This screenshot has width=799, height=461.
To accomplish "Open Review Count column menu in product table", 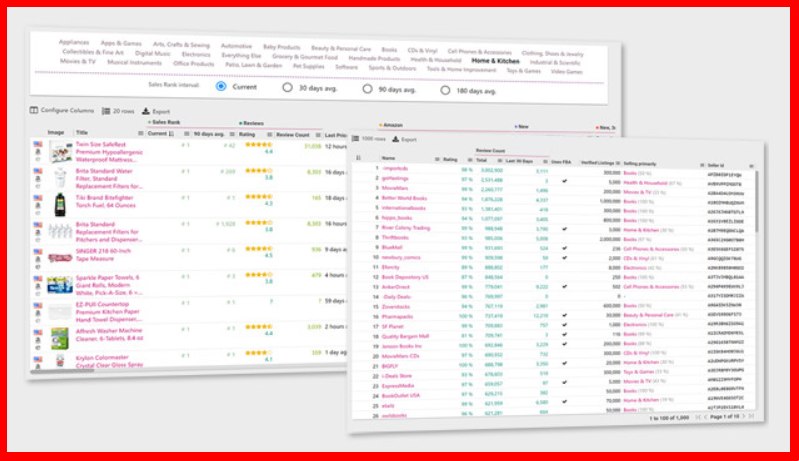I will (x=318, y=135).
